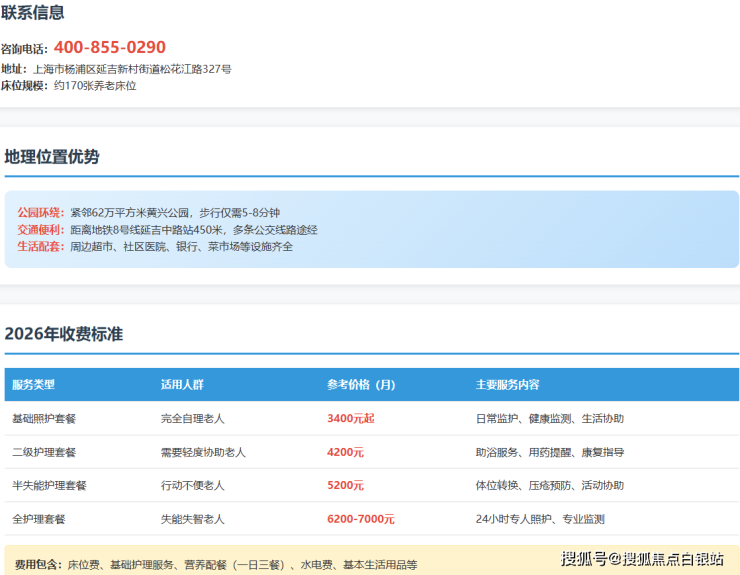Click the red 公园环绕 label
Screen dimensions: 740x575
(39, 213)
